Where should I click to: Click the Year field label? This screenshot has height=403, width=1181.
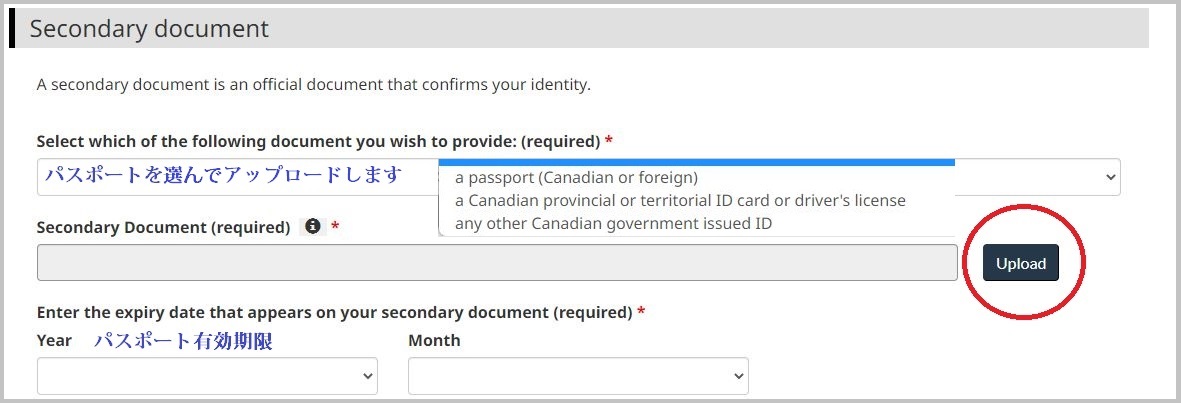(x=54, y=340)
